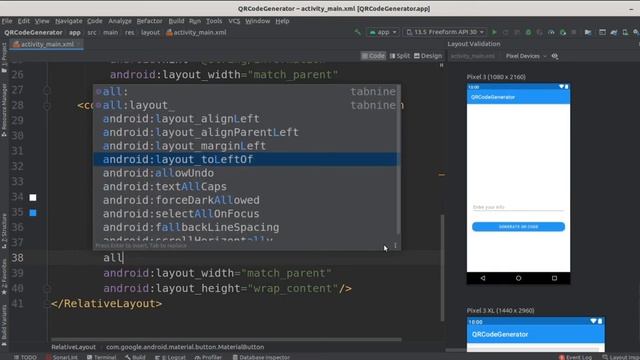Open the Structure tool window sidebar
This screenshot has height=360, width=640.
4,231
